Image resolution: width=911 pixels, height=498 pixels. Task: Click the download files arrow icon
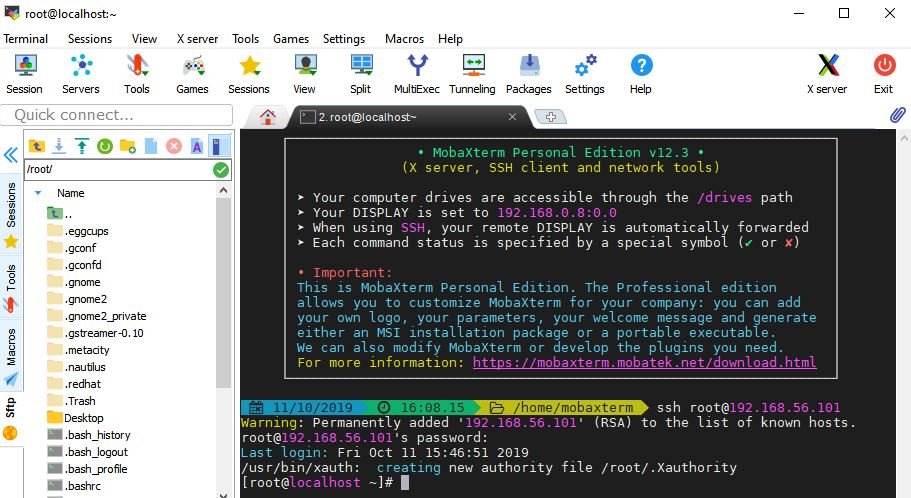pos(59,146)
